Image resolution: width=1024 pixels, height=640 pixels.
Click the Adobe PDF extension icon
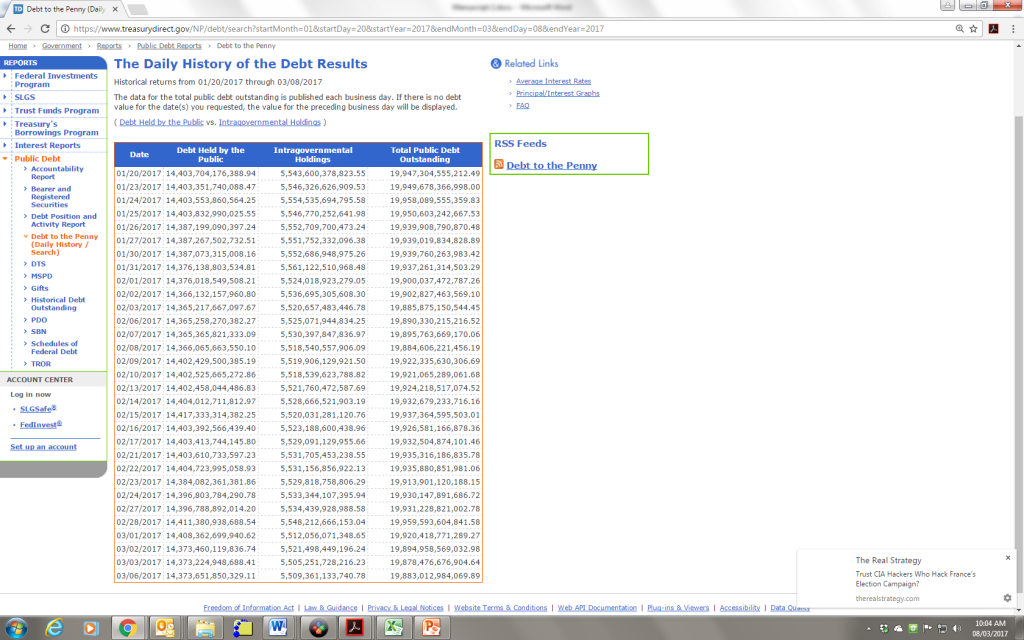[x=993, y=29]
